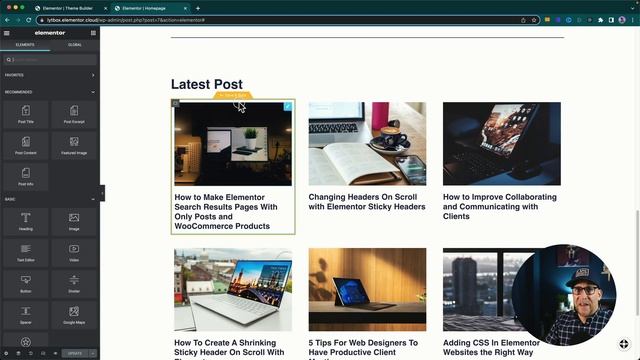Select the Post Title widget
The width and height of the screenshot is (640, 360).
point(26,114)
